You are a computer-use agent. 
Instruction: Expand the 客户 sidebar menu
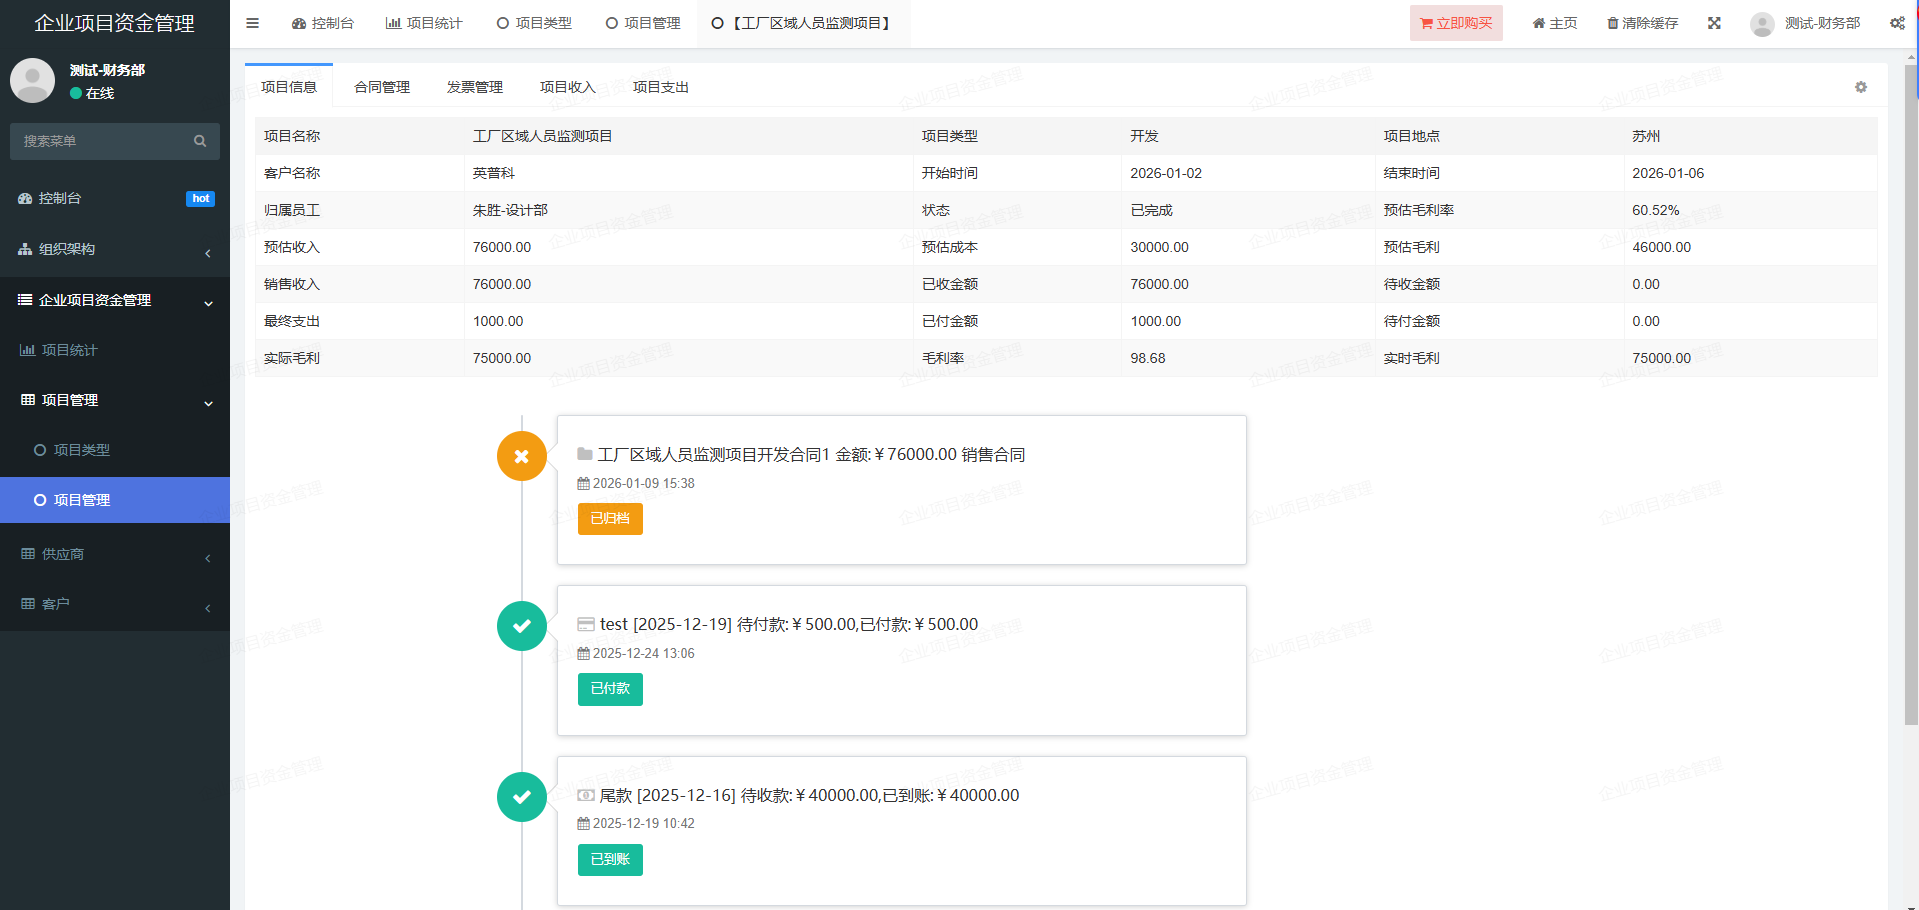[x=114, y=604]
